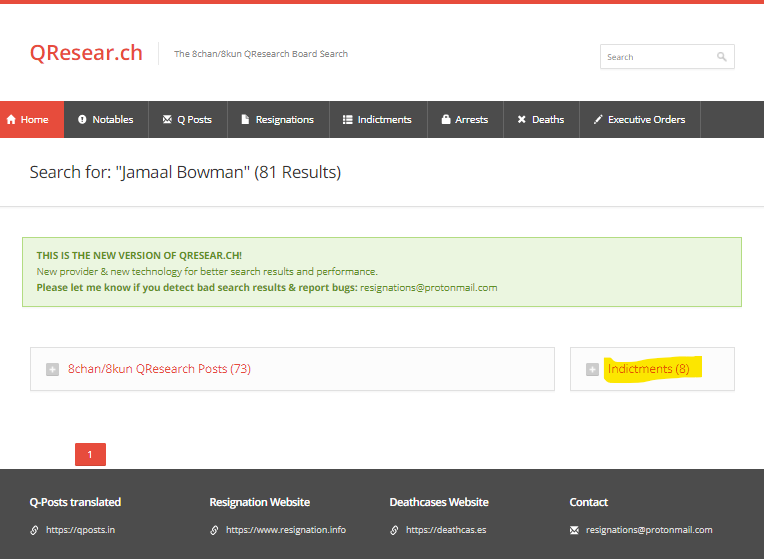
Task: Click THIS IS THE NEW VERSION notice text
Action: click(139, 255)
